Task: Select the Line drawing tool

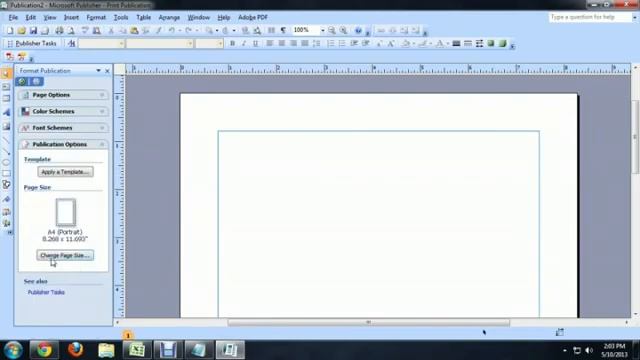Action: coord(6,140)
